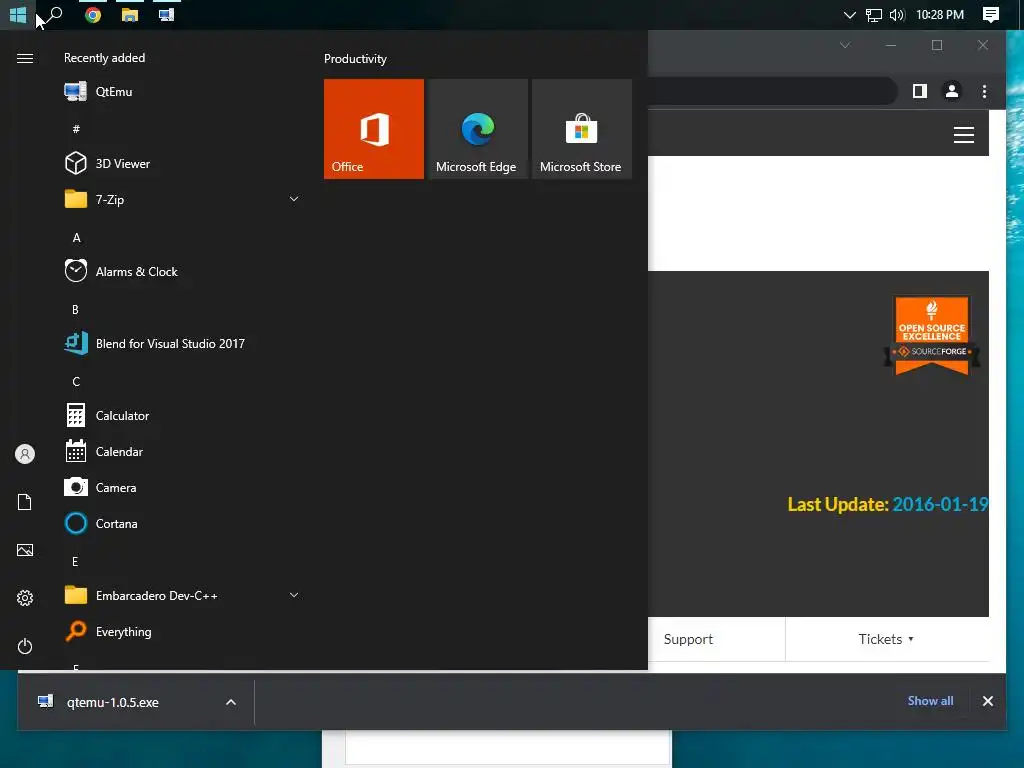The height and width of the screenshot is (768, 1024).
Task: Open Chrome's three-dot menu
Action: pyautogui.click(x=984, y=91)
